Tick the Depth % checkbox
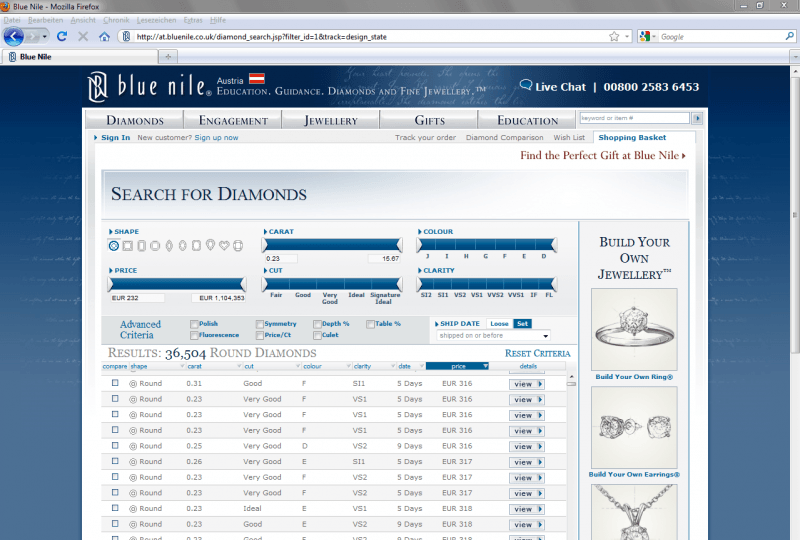800x540 pixels. click(317, 324)
